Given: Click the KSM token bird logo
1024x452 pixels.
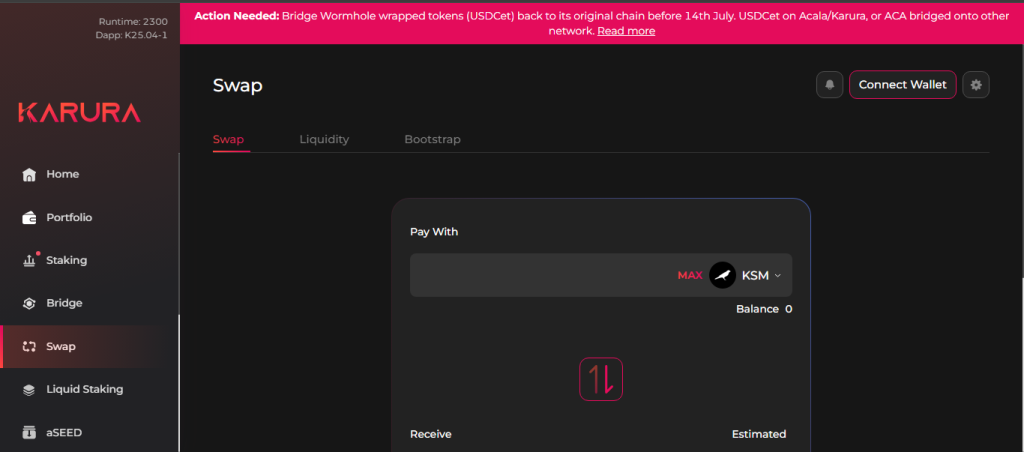Looking at the screenshot, I should point(722,275).
